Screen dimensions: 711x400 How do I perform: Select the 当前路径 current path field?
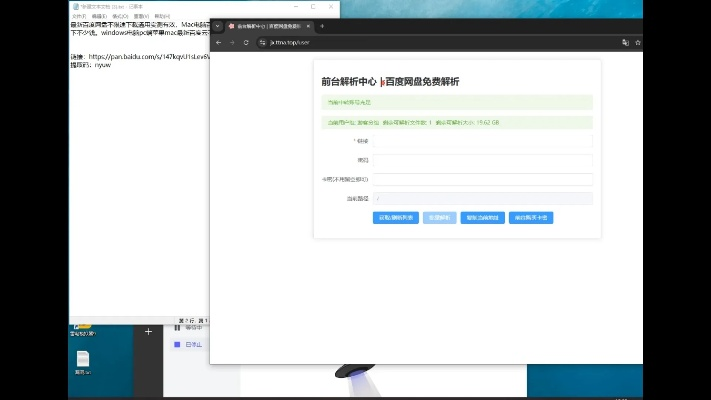[x=482, y=199]
